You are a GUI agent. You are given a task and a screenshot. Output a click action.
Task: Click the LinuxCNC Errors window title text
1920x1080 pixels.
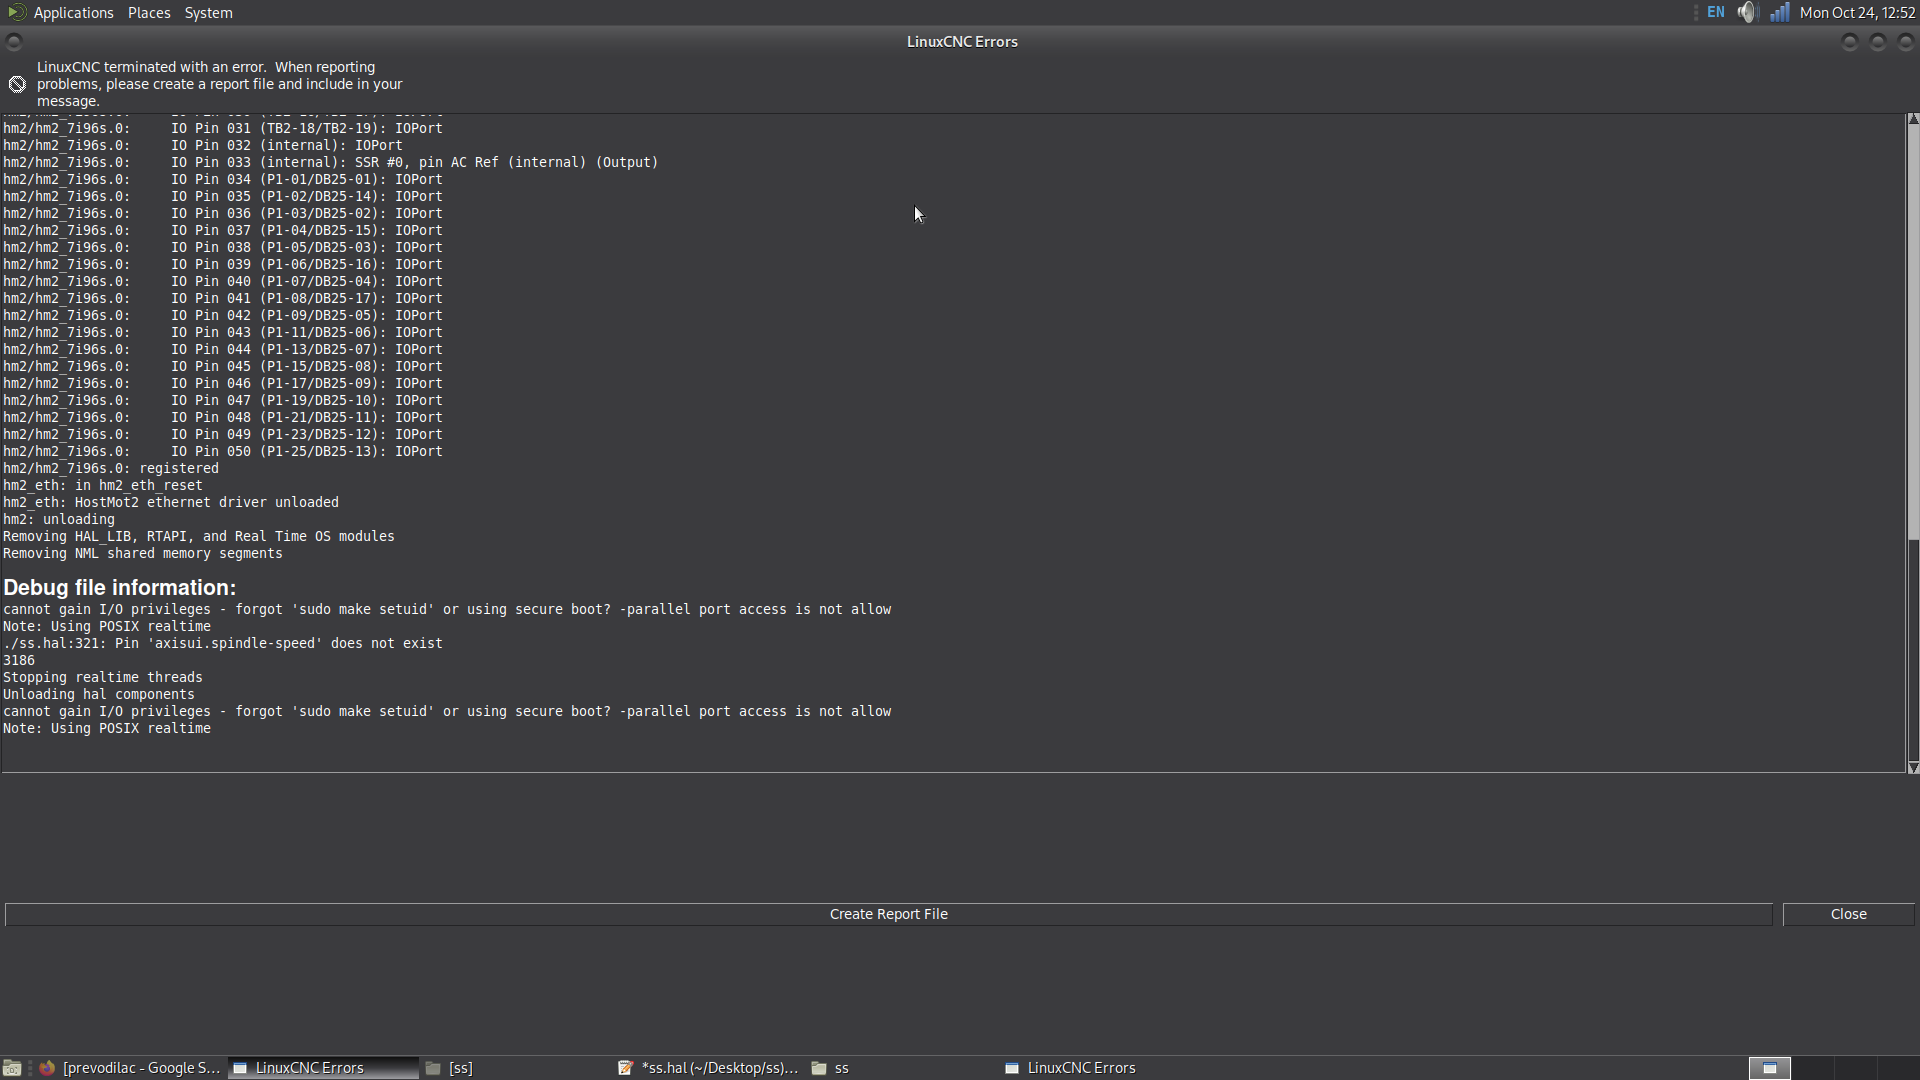coord(962,42)
